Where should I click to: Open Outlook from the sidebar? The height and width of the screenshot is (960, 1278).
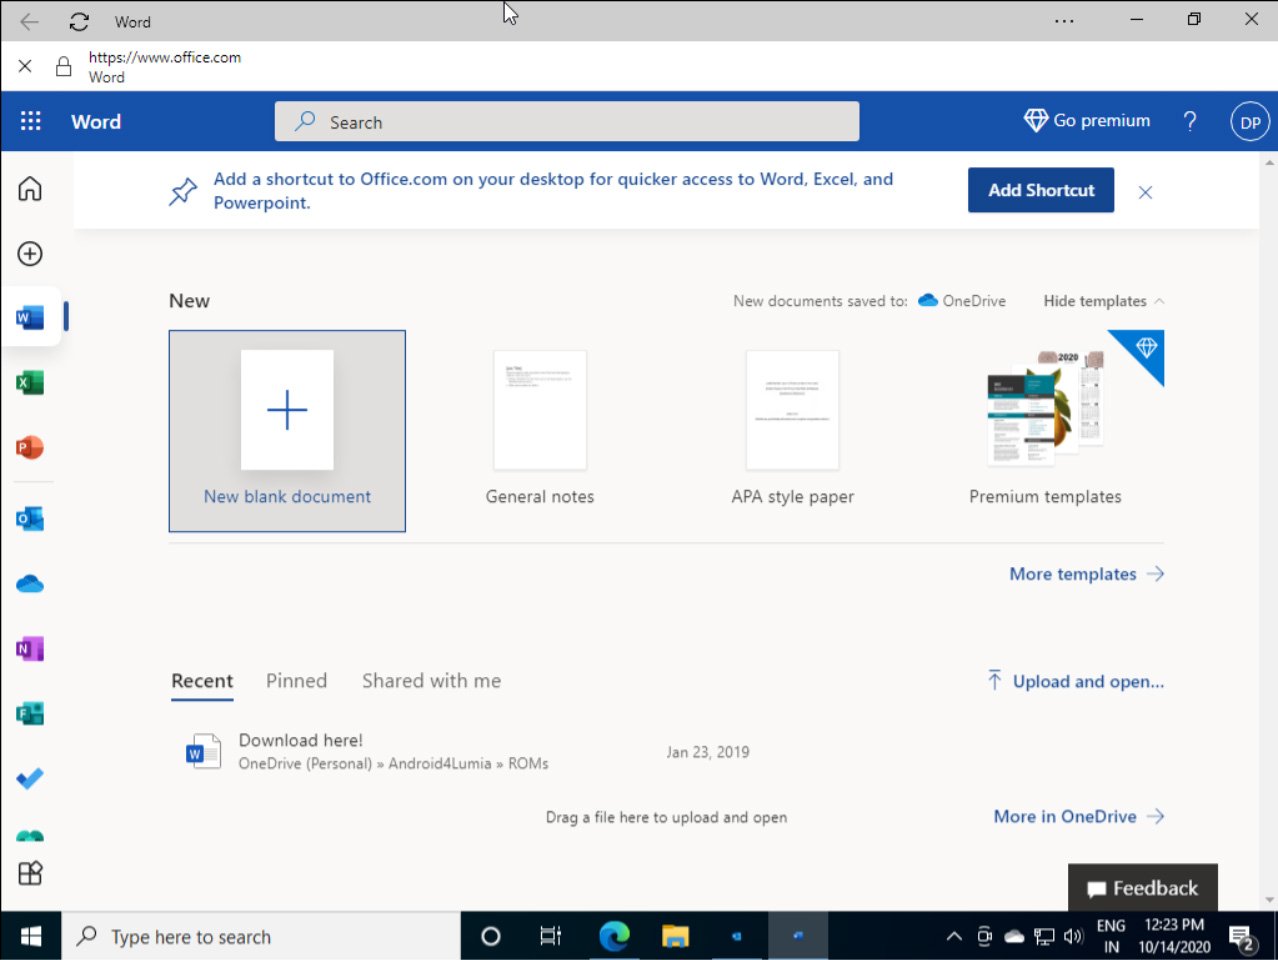[x=30, y=518]
